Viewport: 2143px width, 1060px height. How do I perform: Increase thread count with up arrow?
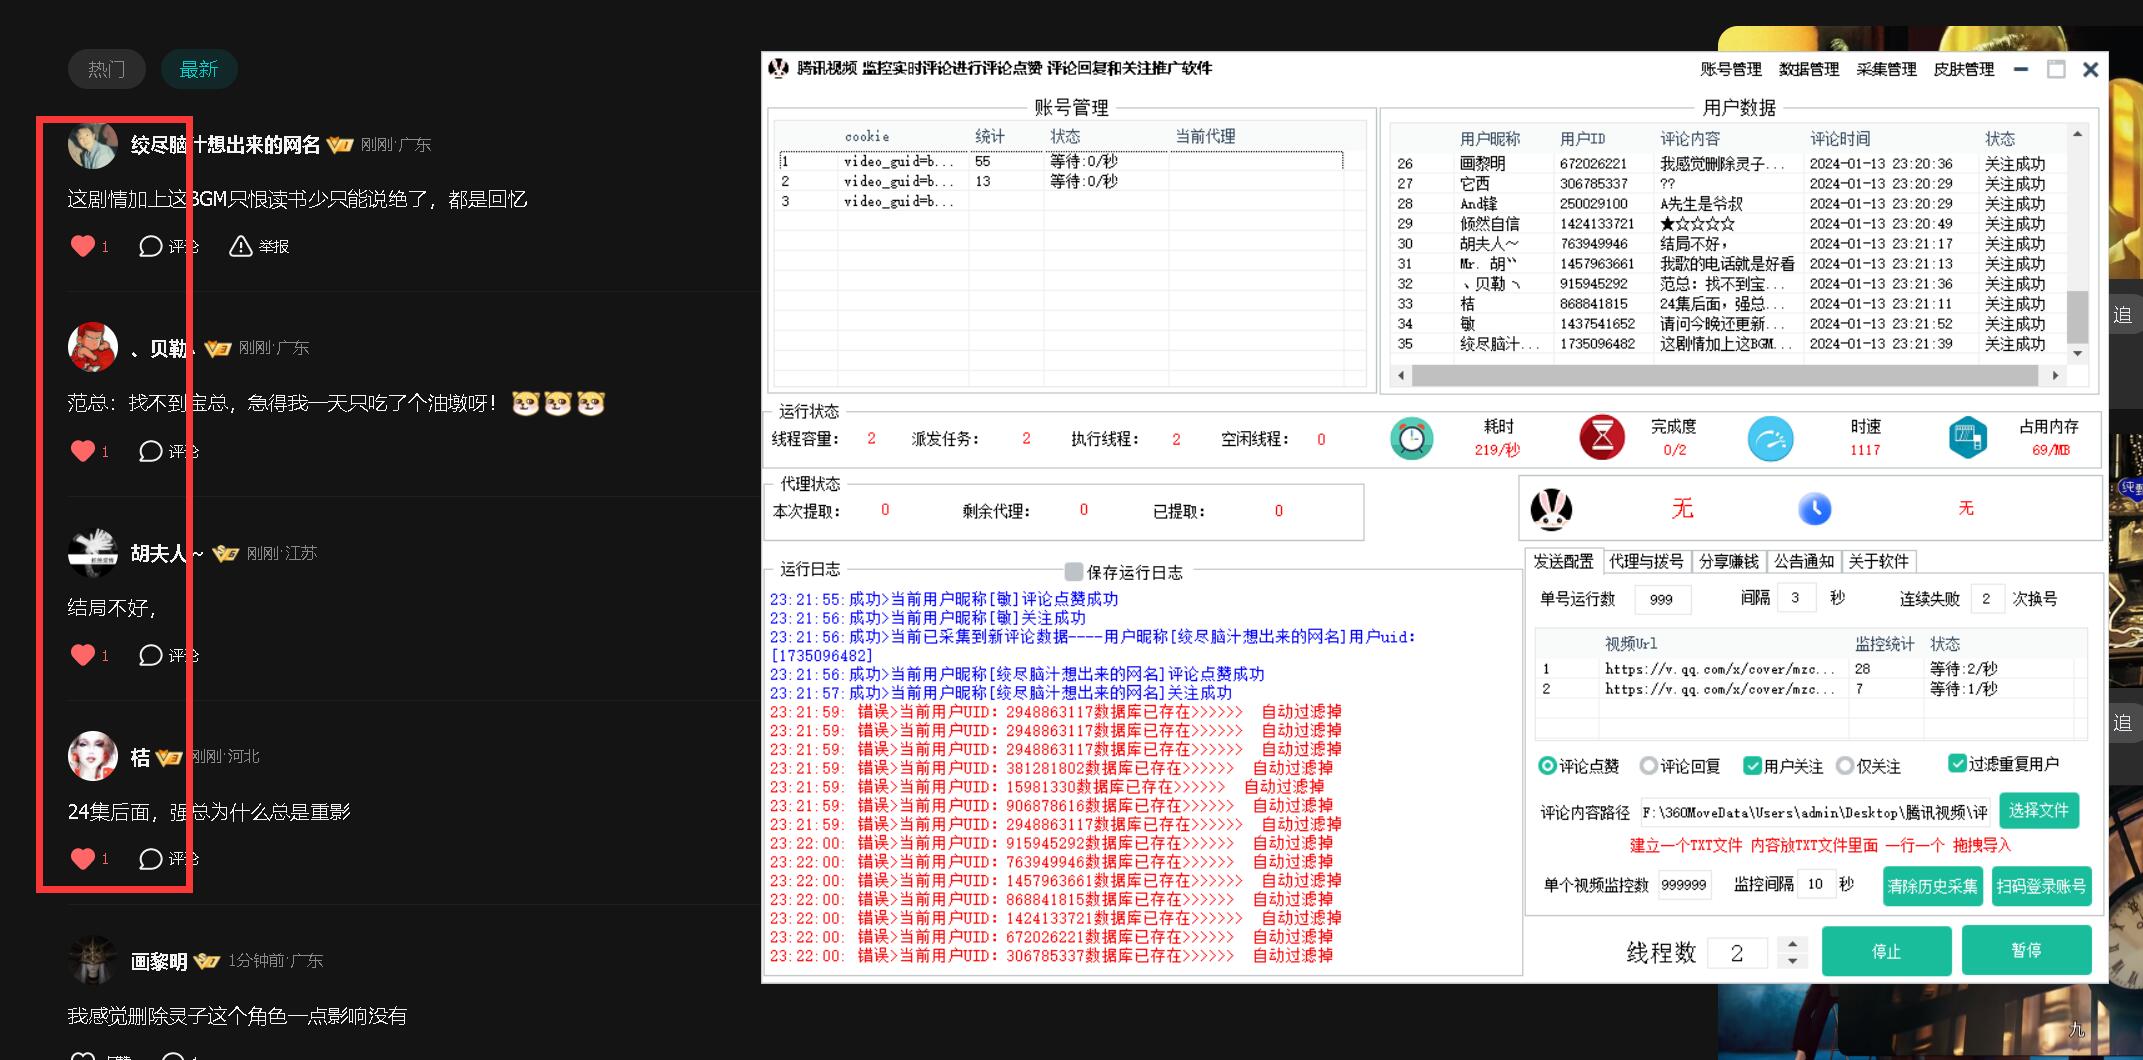point(1792,942)
